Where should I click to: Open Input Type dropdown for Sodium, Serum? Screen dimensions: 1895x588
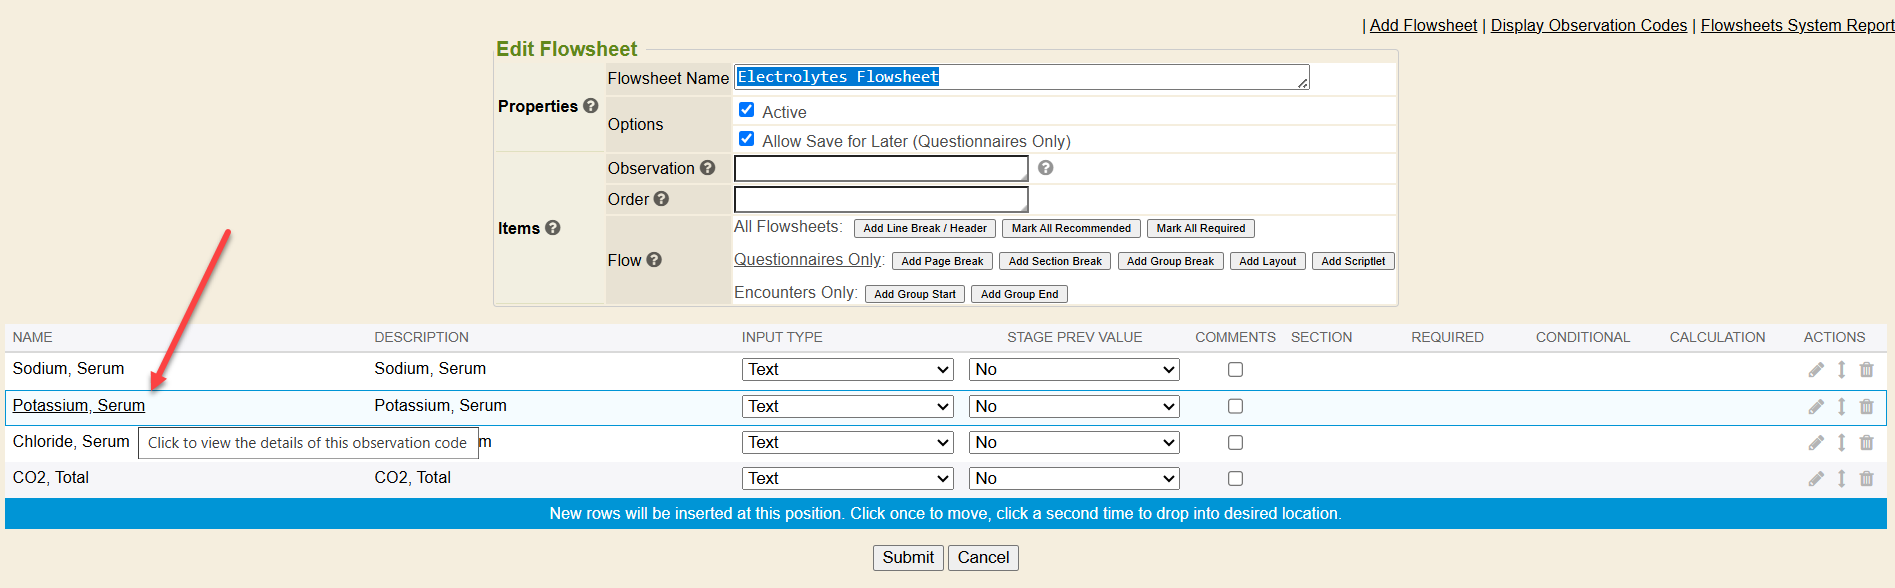[x=847, y=370]
